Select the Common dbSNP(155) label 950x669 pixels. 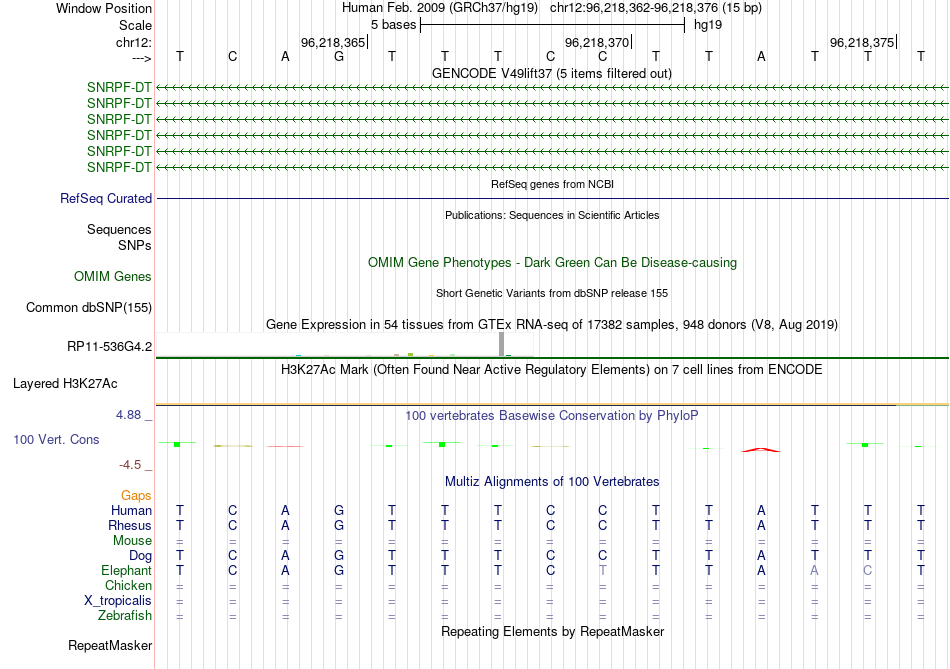coord(89,308)
